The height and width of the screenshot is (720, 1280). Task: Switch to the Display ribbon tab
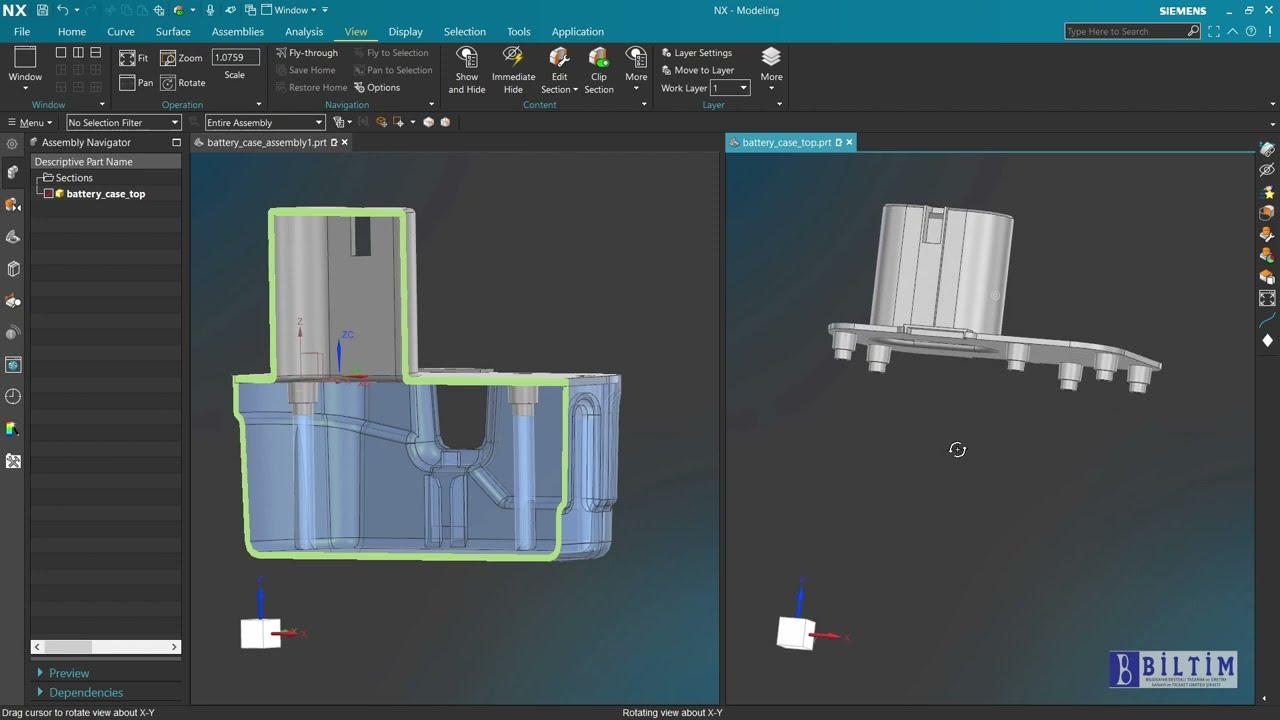405,31
